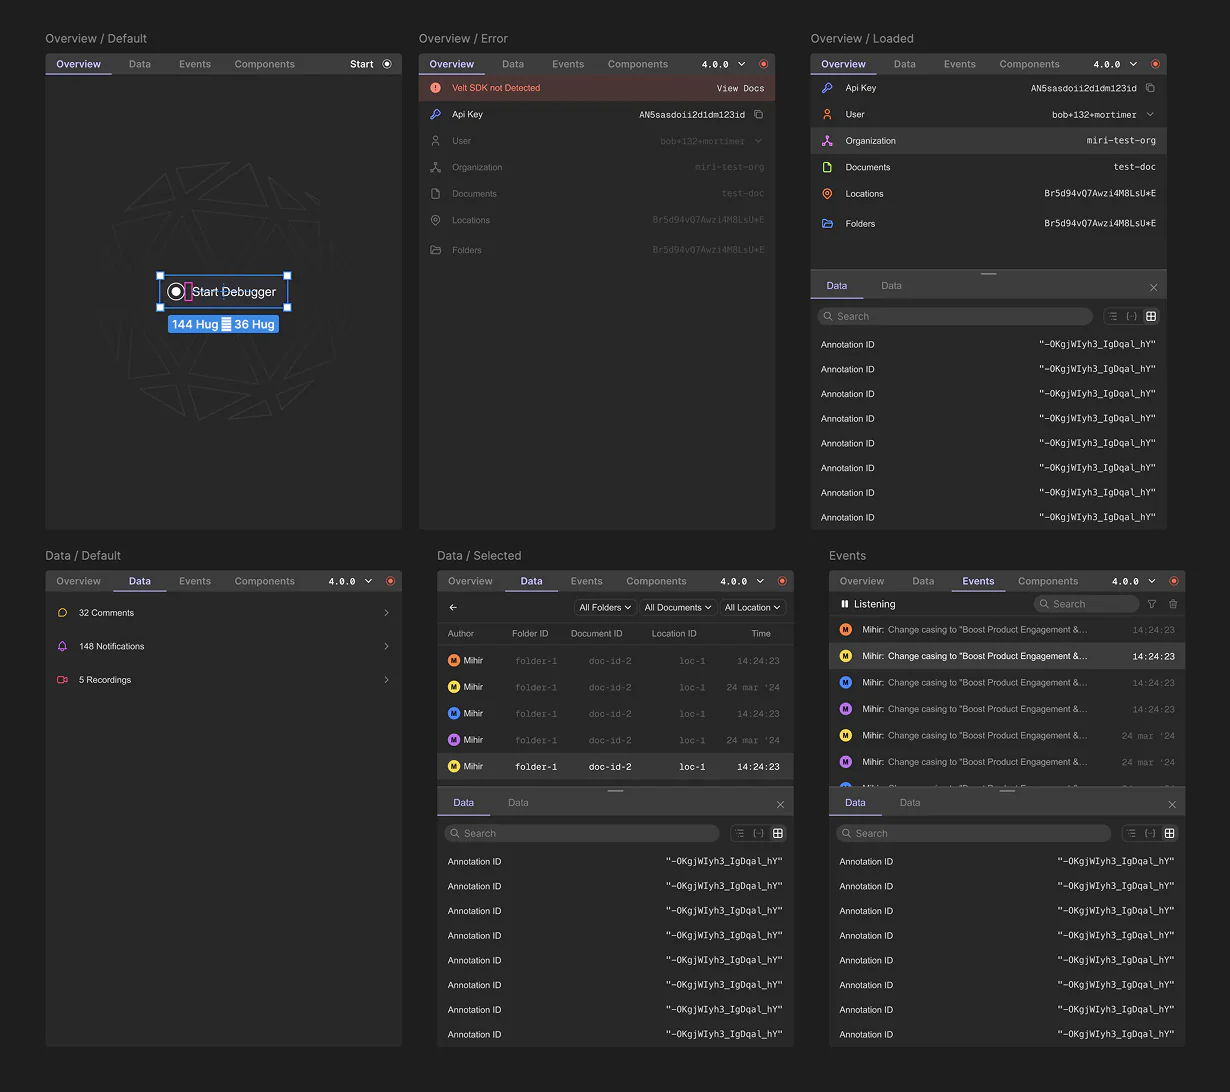Viewport: 1230px width, 1092px height.
Task: Expand the 32 Comments row chevron
Action: click(386, 613)
